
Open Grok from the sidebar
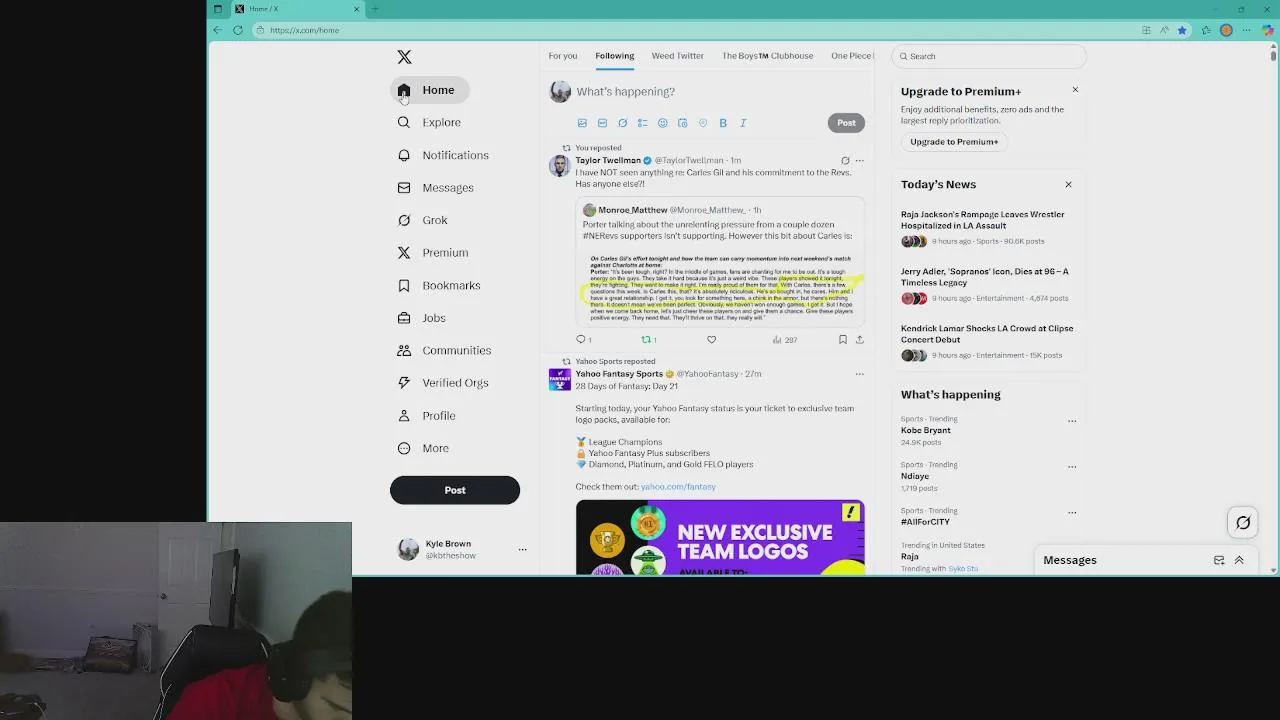tap(422, 220)
